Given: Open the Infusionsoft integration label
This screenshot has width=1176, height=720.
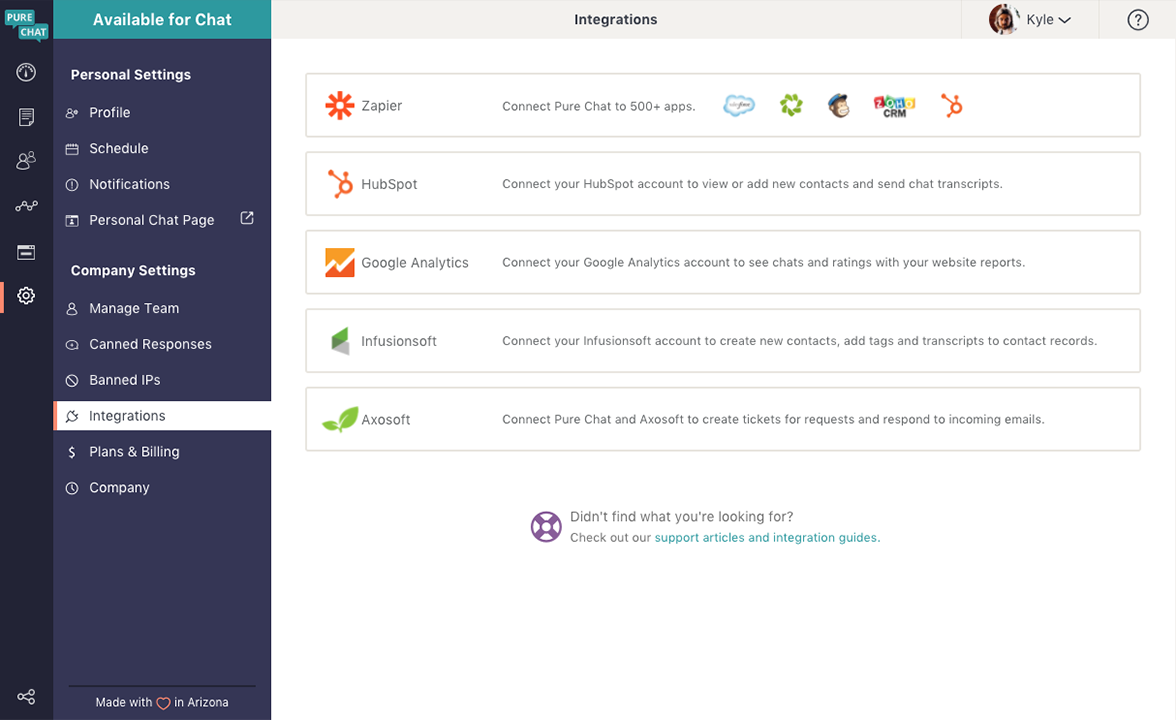Looking at the screenshot, I should coord(399,341).
